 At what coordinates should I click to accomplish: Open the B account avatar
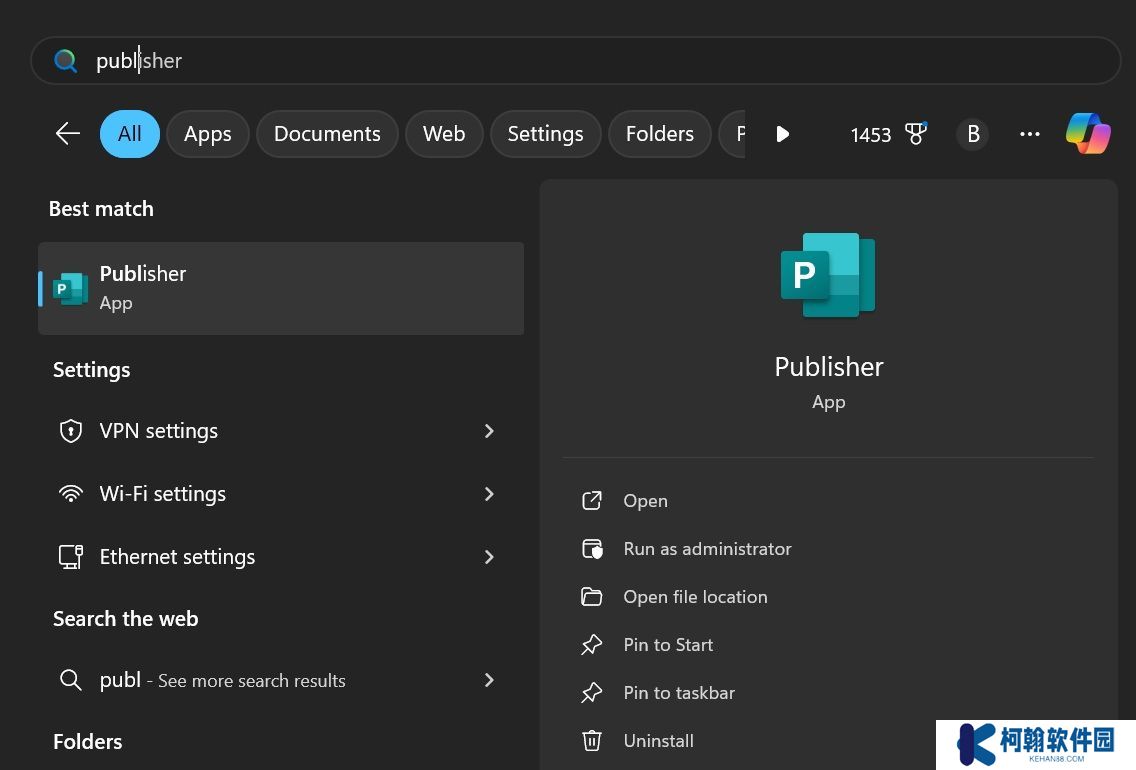(973, 134)
